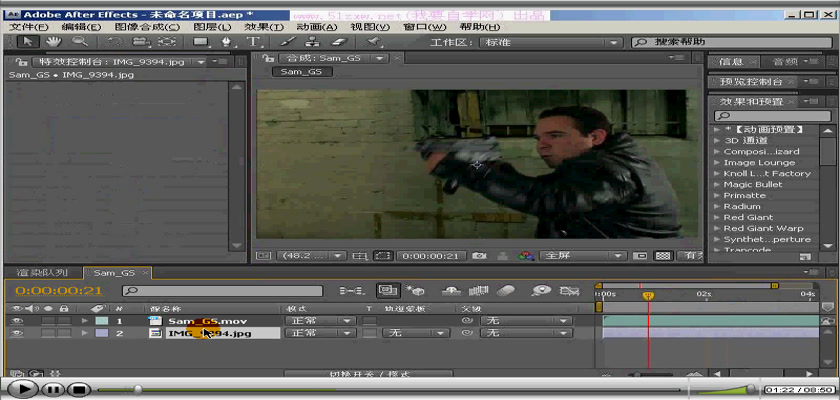This screenshot has height=400, width=840.
Task: Hide the Sam_GS.mov layer with eye icon
Action: 19,321
